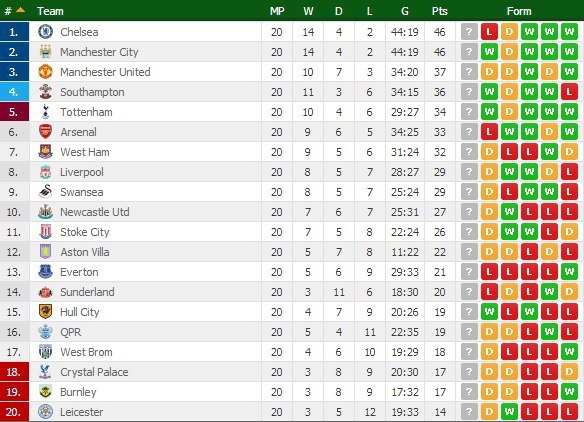Click the Hull City tiger crest
This screenshot has width=584, height=422.
tap(45, 311)
